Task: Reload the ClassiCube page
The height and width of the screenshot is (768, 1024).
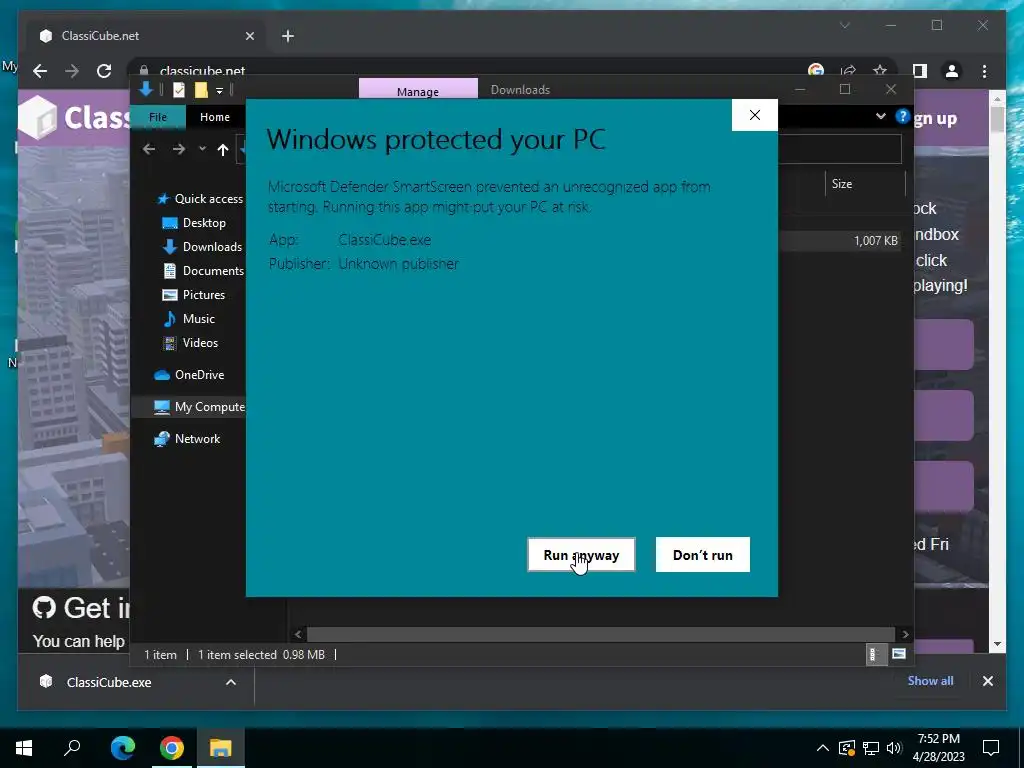Action: [x=104, y=71]
